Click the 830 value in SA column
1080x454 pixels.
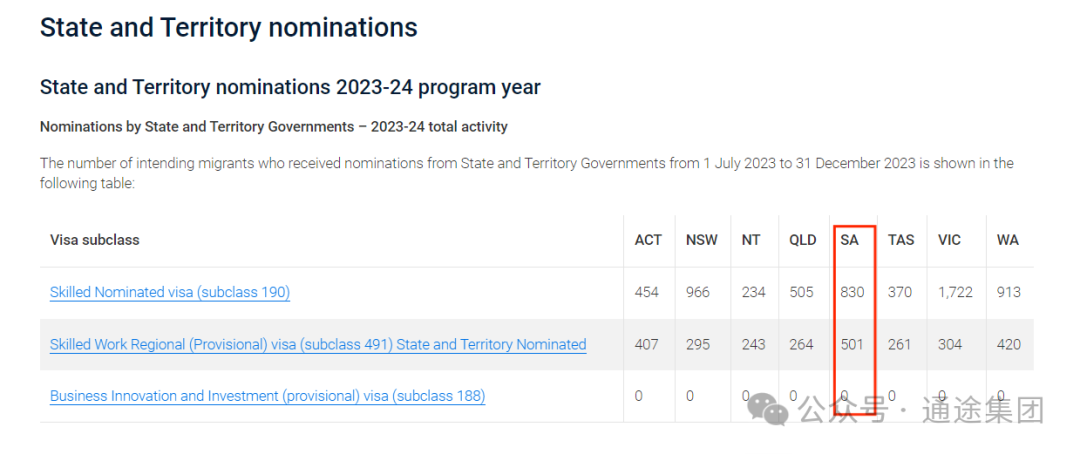pyautogui.click(x=853, y=292)
